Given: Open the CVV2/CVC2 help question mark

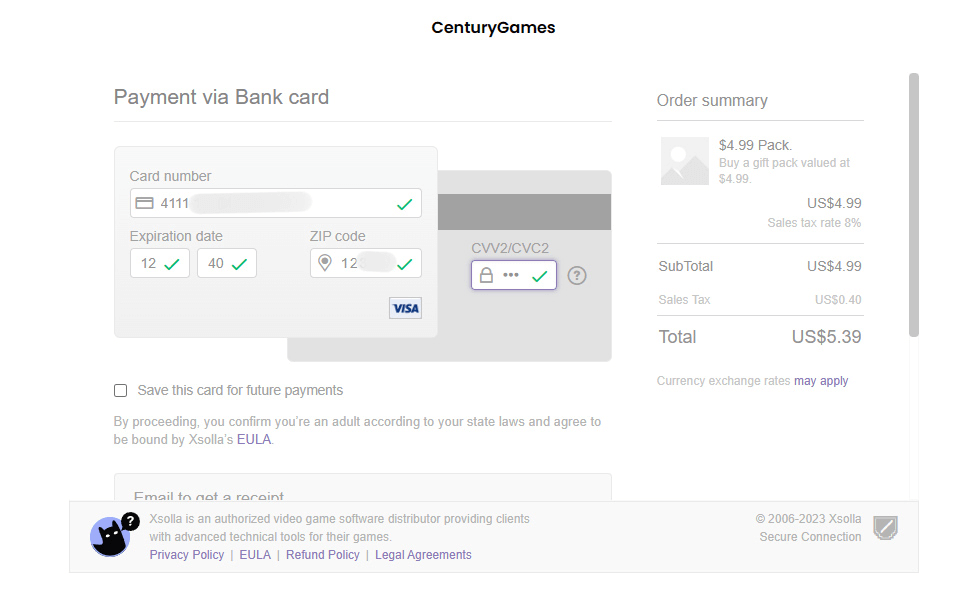Looking at the screenshot, I should 576,275.
